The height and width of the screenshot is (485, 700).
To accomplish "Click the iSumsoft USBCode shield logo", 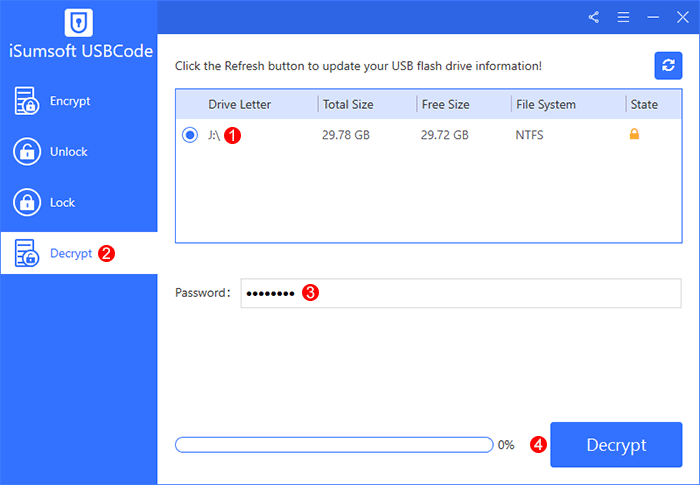I will (79, 22).
